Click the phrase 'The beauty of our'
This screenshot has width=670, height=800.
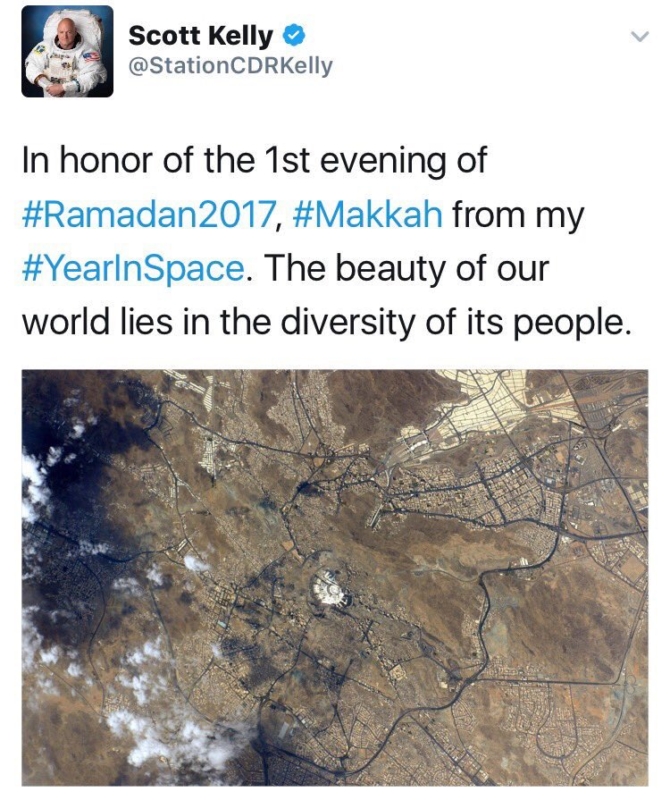406,268
